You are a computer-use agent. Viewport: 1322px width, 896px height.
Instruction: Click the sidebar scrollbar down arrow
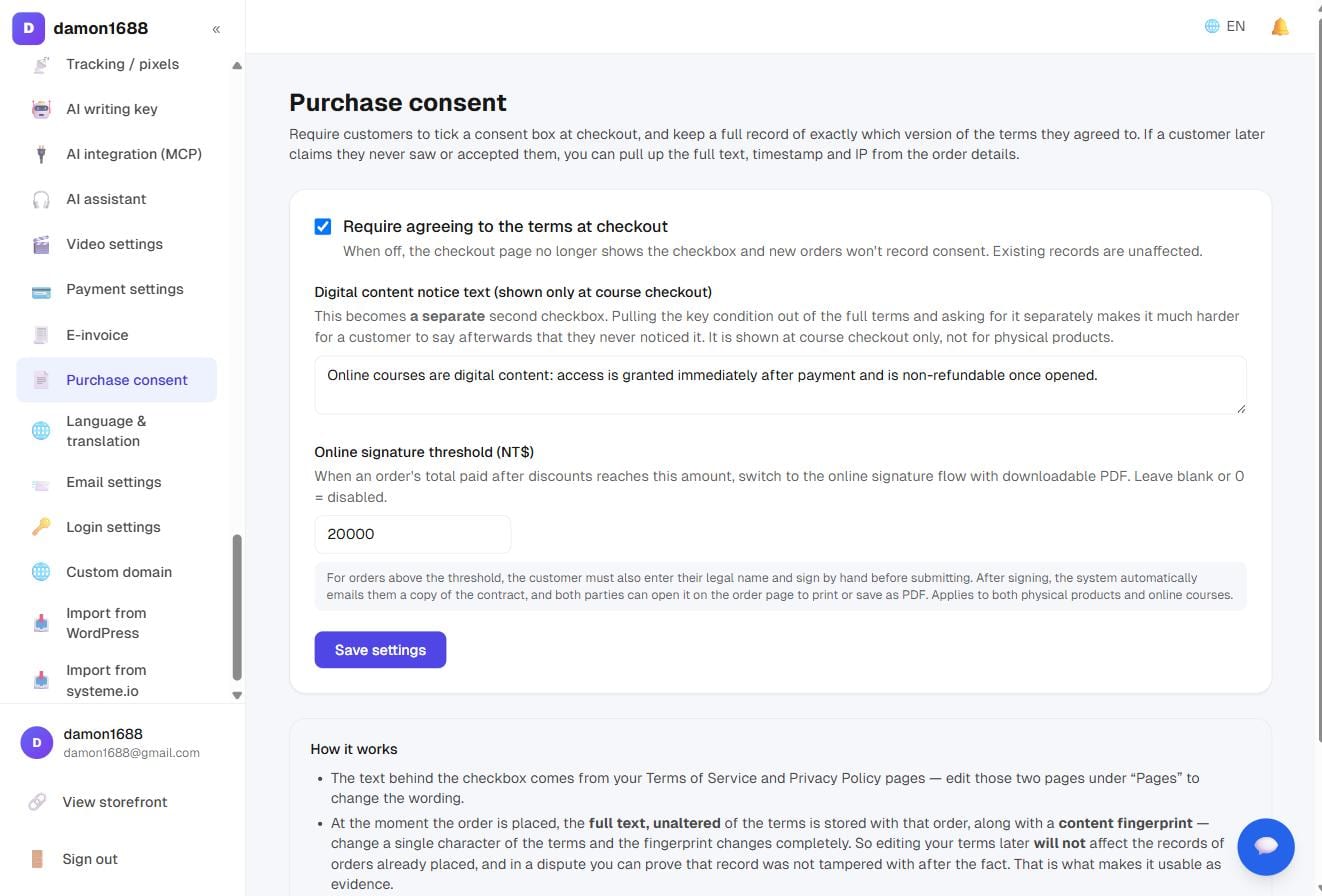tap(237, 695)
